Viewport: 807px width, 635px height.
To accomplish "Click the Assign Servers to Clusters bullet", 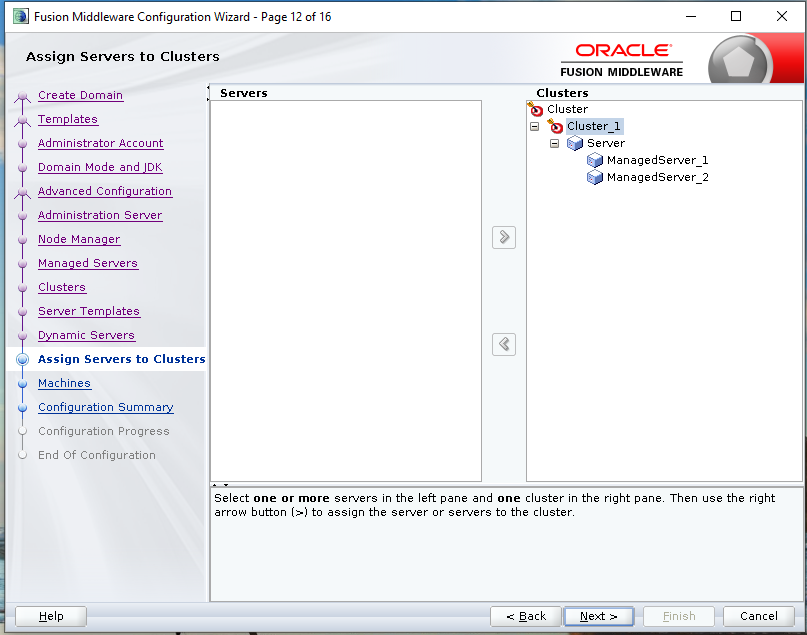I will 22,359.
